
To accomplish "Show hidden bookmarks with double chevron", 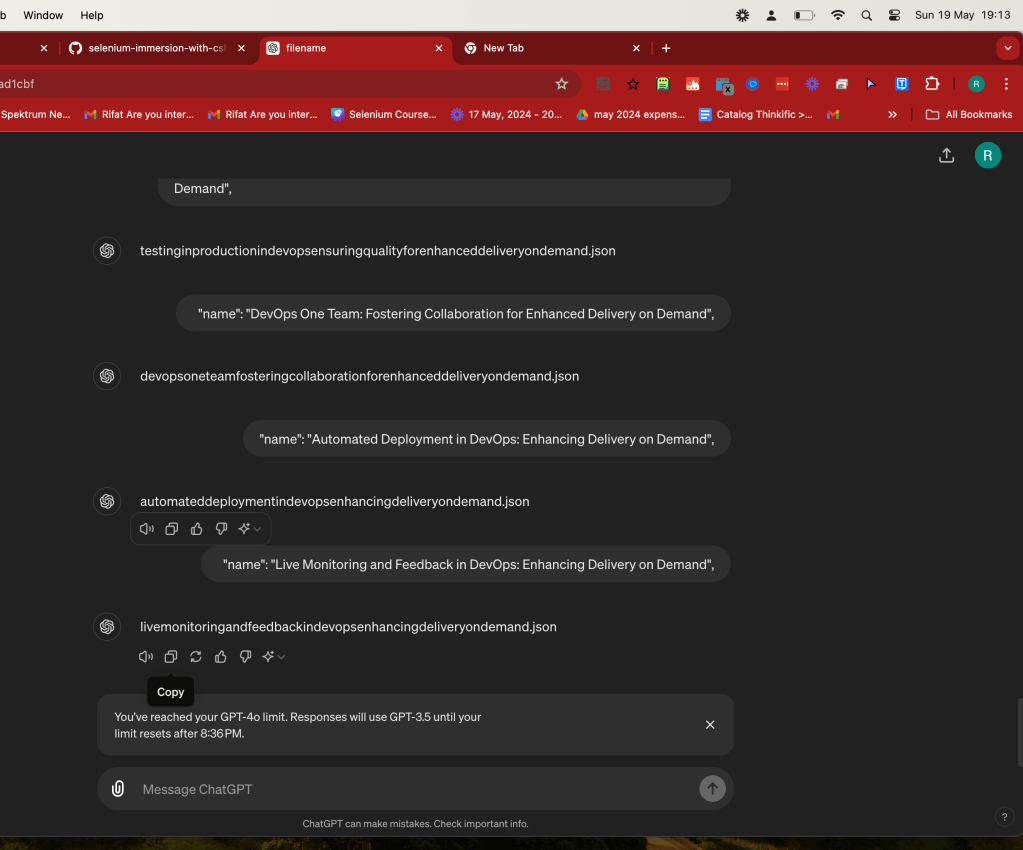I will (x=892, y=114).
